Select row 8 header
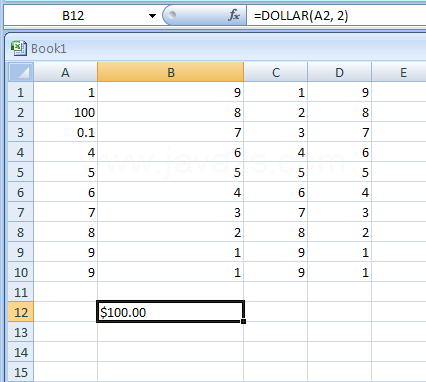Screen dimensions: 426x382 (x=21, y=232)
